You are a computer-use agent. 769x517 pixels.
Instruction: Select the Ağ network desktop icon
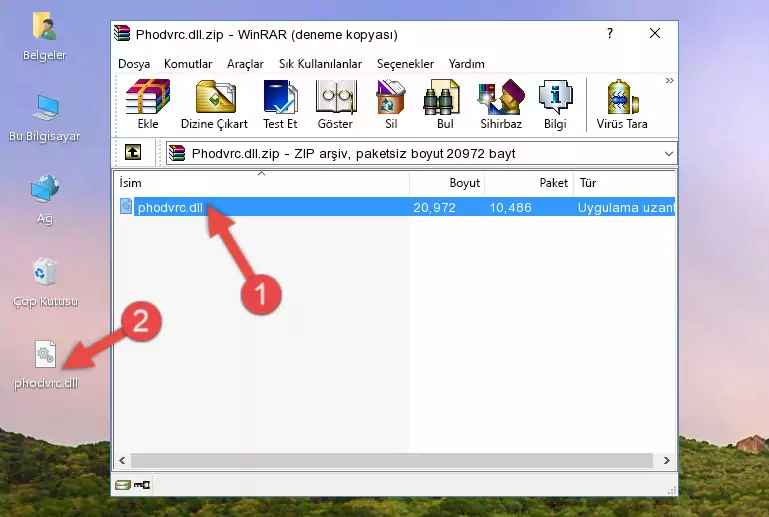[x=45, y=200]
